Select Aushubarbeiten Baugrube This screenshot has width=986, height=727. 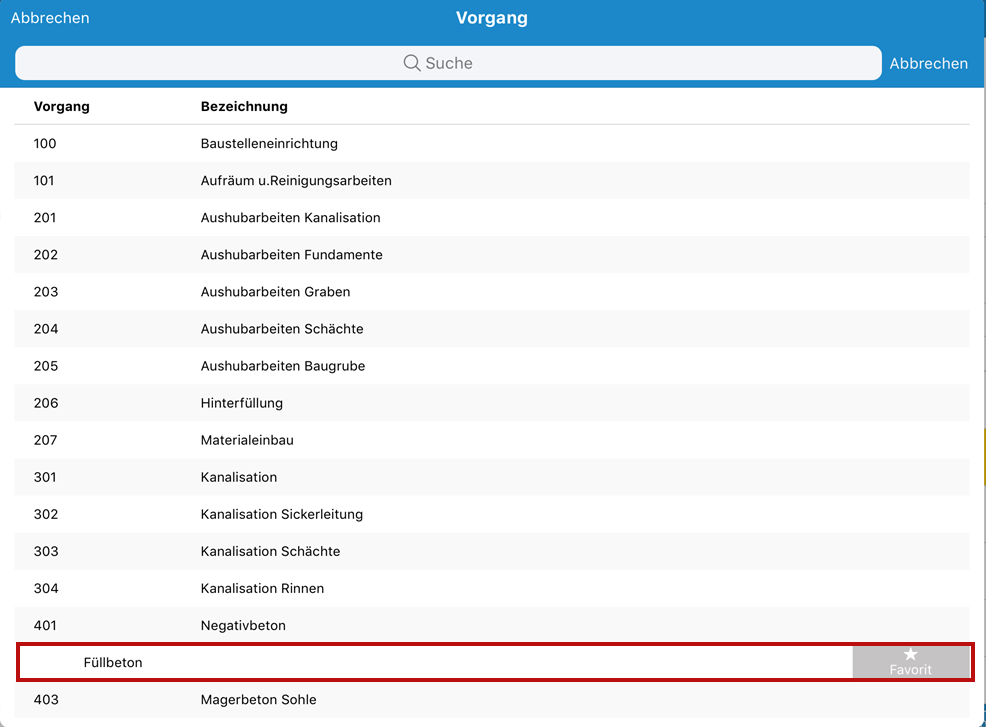492,366
